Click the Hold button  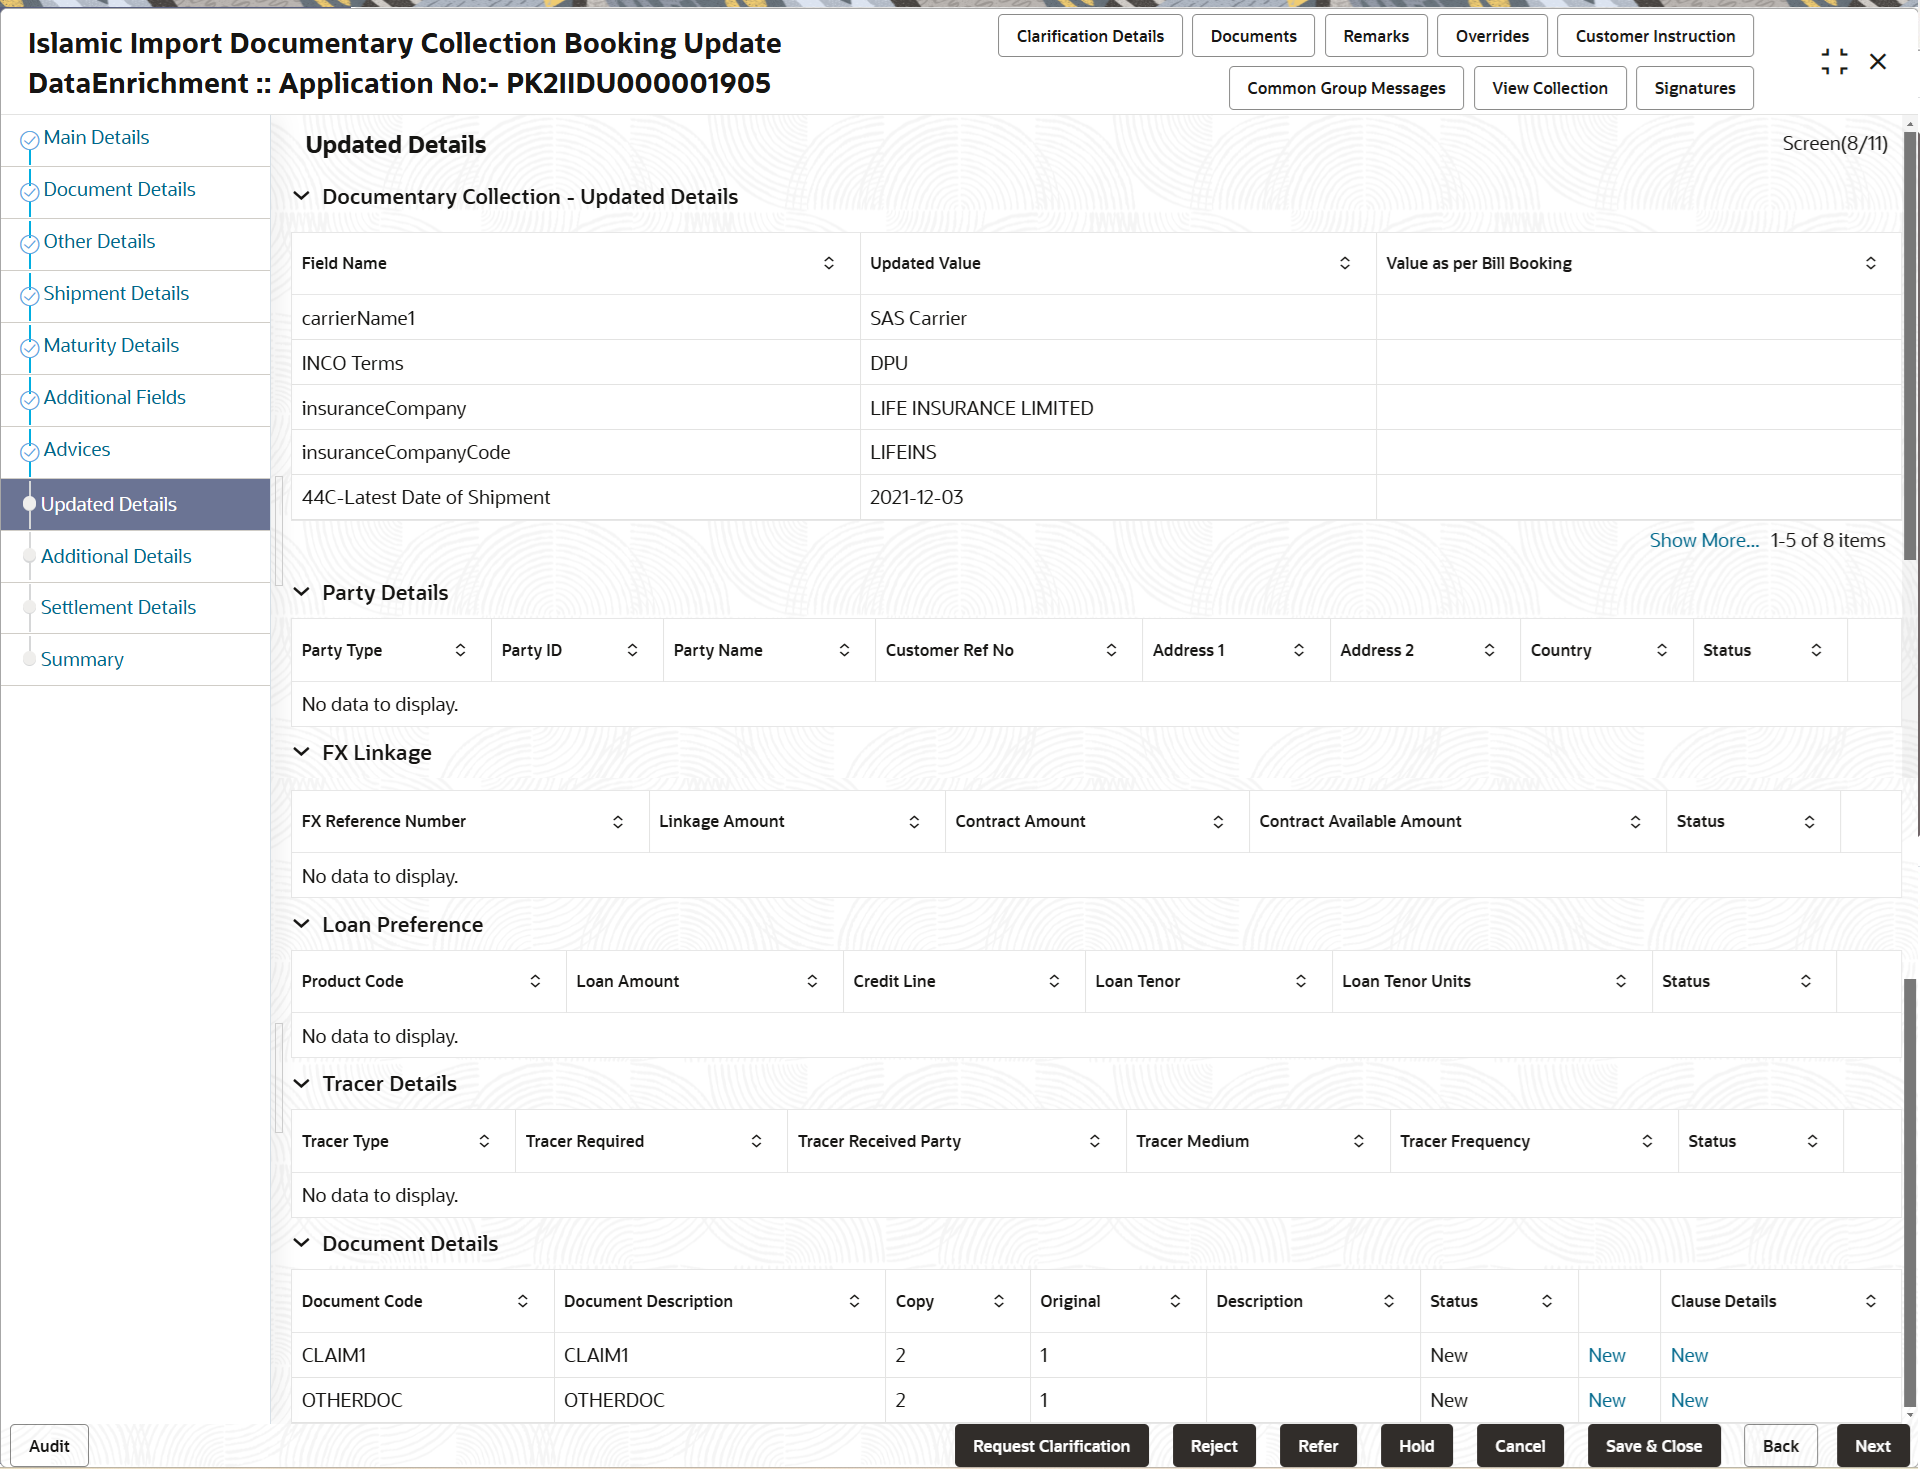click(x=1415, y=1446)
